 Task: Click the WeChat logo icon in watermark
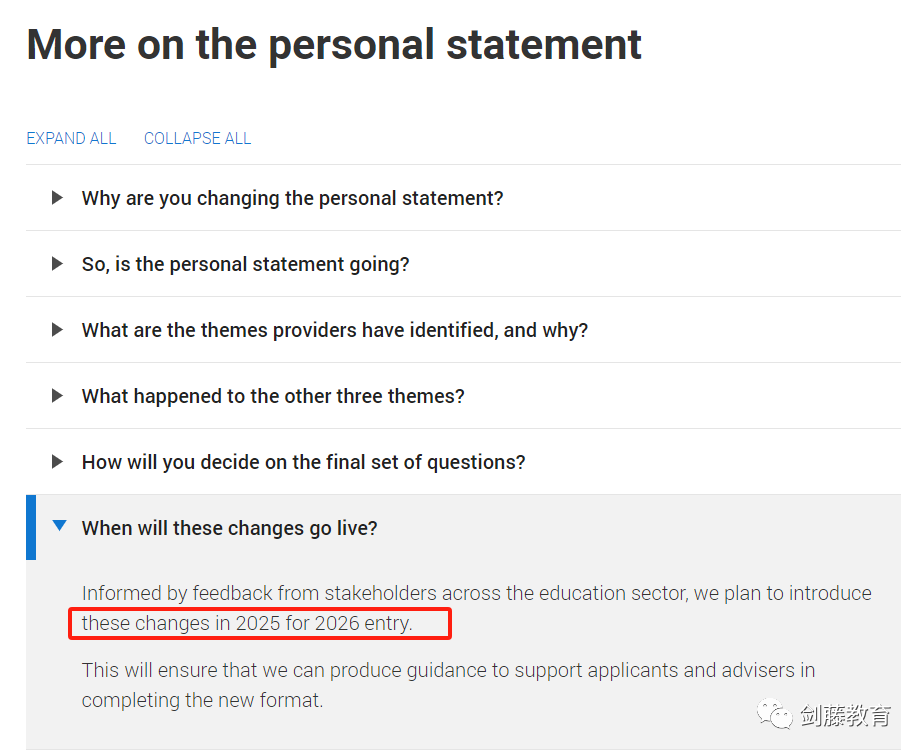(x=774, y=714)
